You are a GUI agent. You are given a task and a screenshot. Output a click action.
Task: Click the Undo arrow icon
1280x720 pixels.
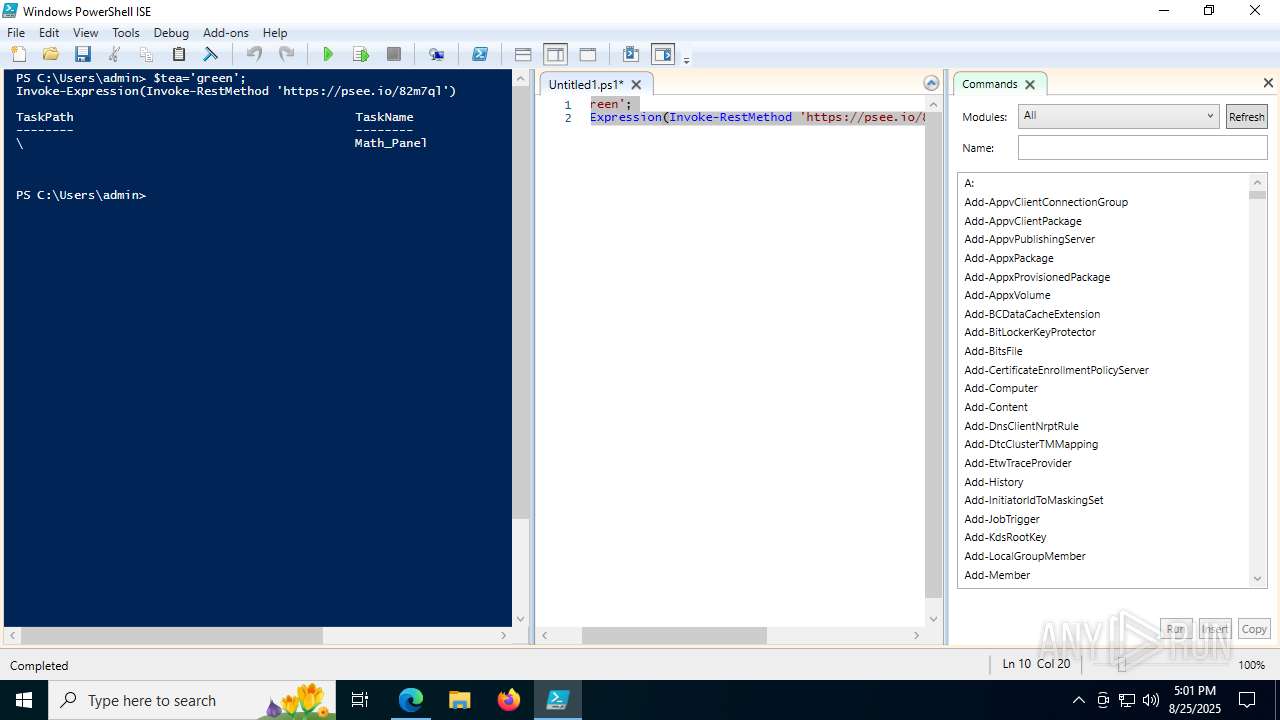pyautogui.click(x=254, y=54)
